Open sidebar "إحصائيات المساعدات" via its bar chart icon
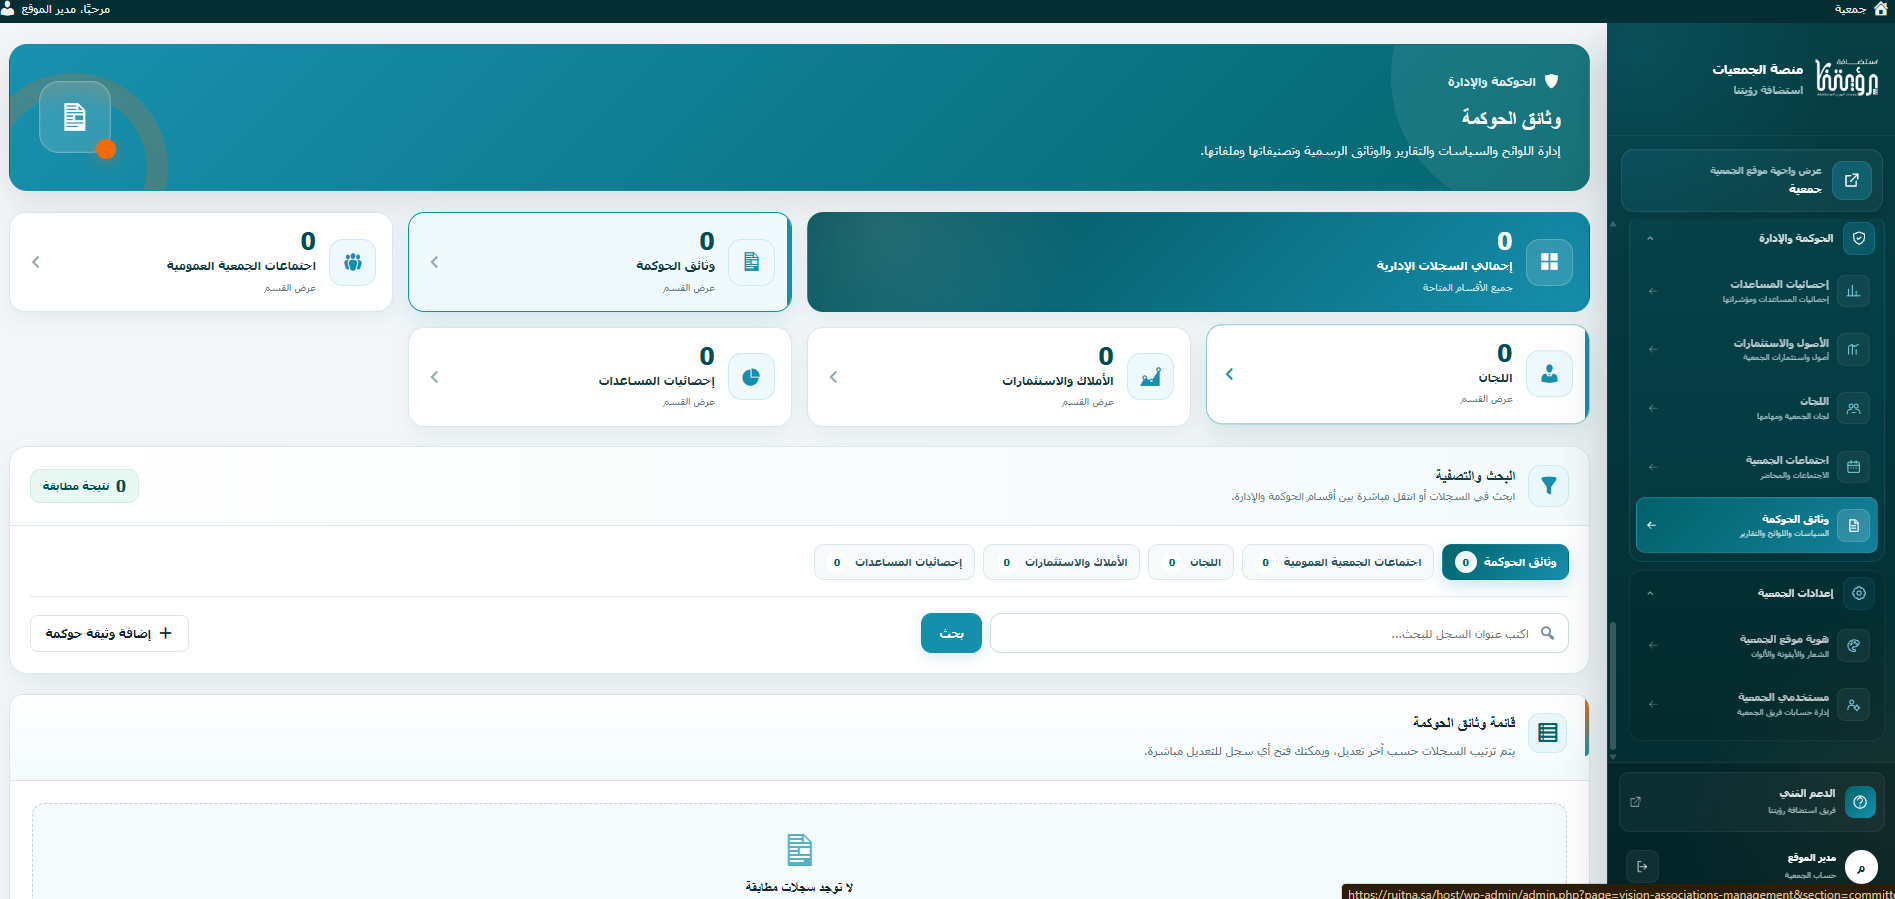The image size is (1895, 899). click(1853, 291)
